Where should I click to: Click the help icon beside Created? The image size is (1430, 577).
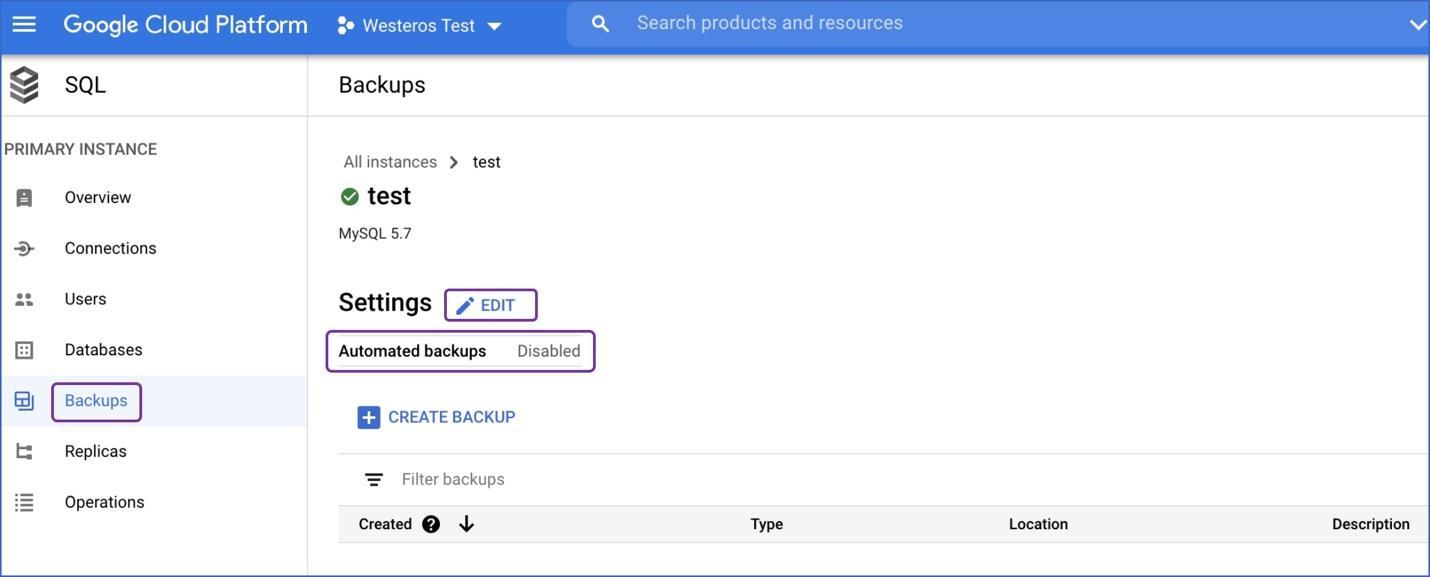coord(431,524)
